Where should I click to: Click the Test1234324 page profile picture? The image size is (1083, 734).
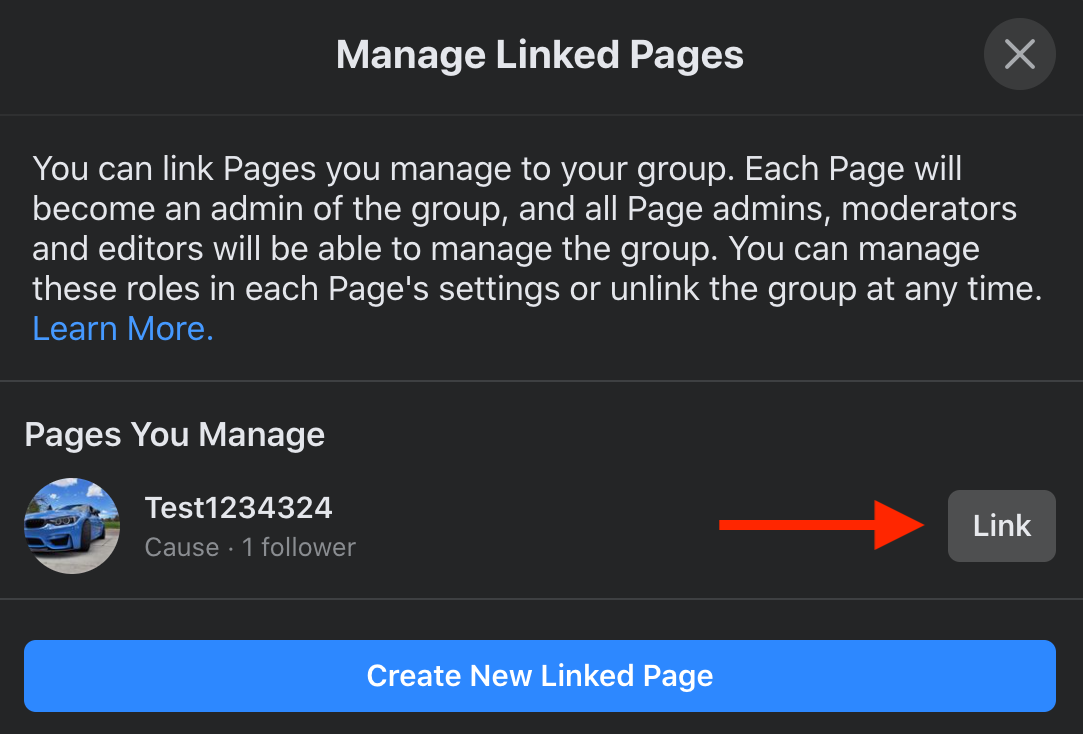coord(72,526)
